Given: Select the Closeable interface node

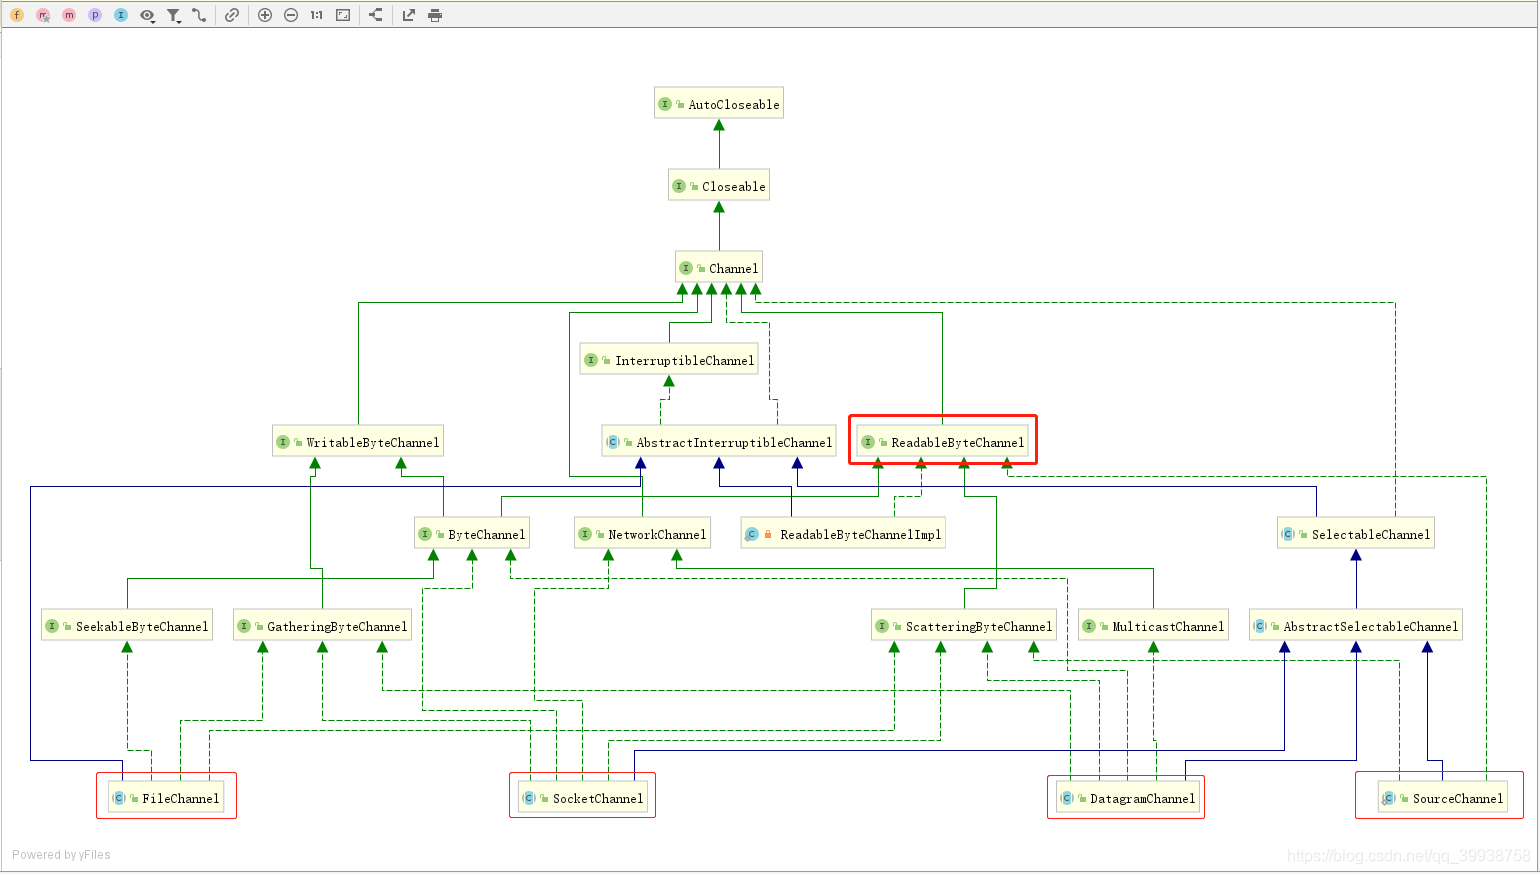Looking at the screenshot, I should coord(719,186).
